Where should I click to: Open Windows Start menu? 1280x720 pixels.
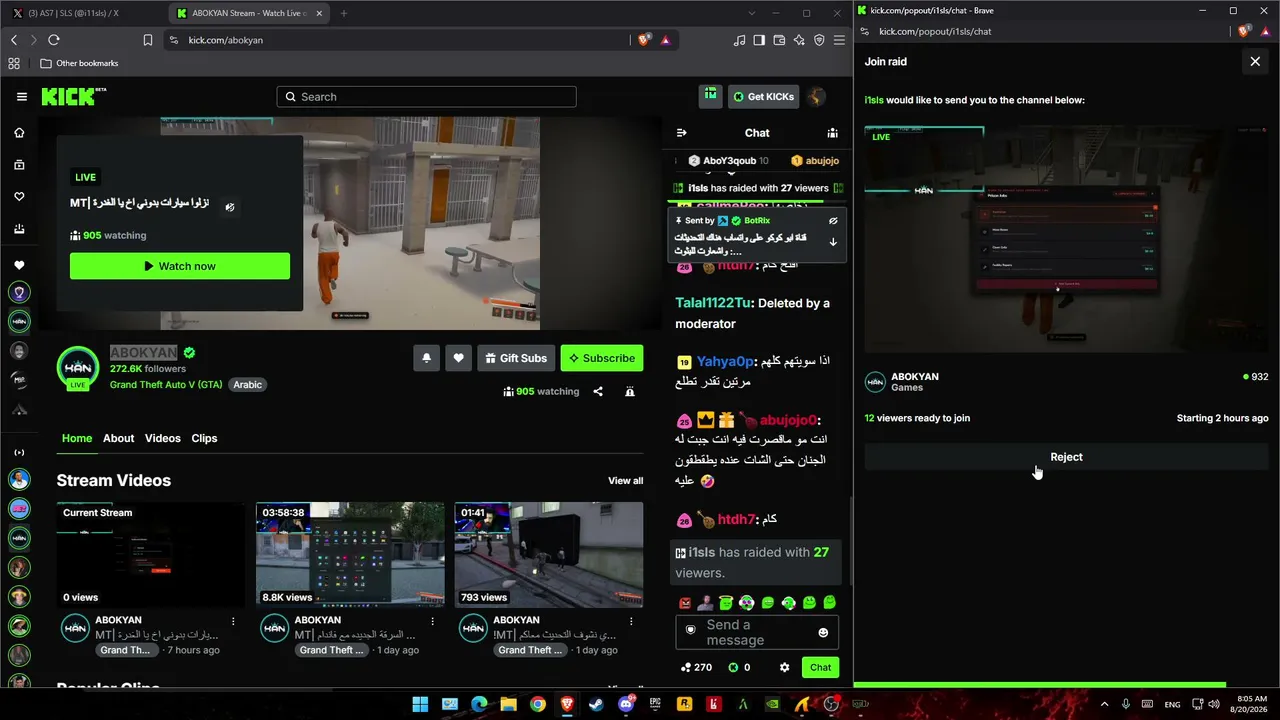[421, 704]
